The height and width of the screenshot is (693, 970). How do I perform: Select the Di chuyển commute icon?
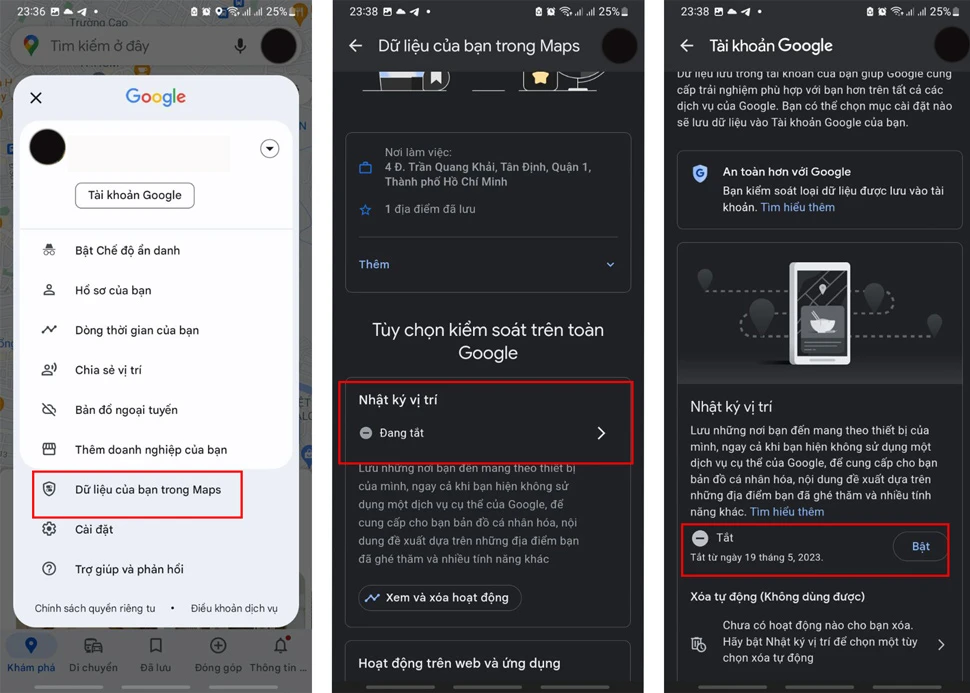tap(94, 646)
